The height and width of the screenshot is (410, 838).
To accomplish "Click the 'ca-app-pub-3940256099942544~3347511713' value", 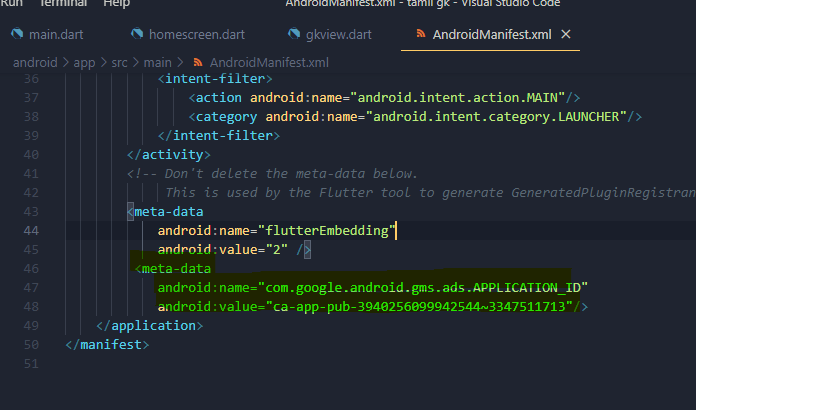I will pyautogui.click(x=420, y=307).
